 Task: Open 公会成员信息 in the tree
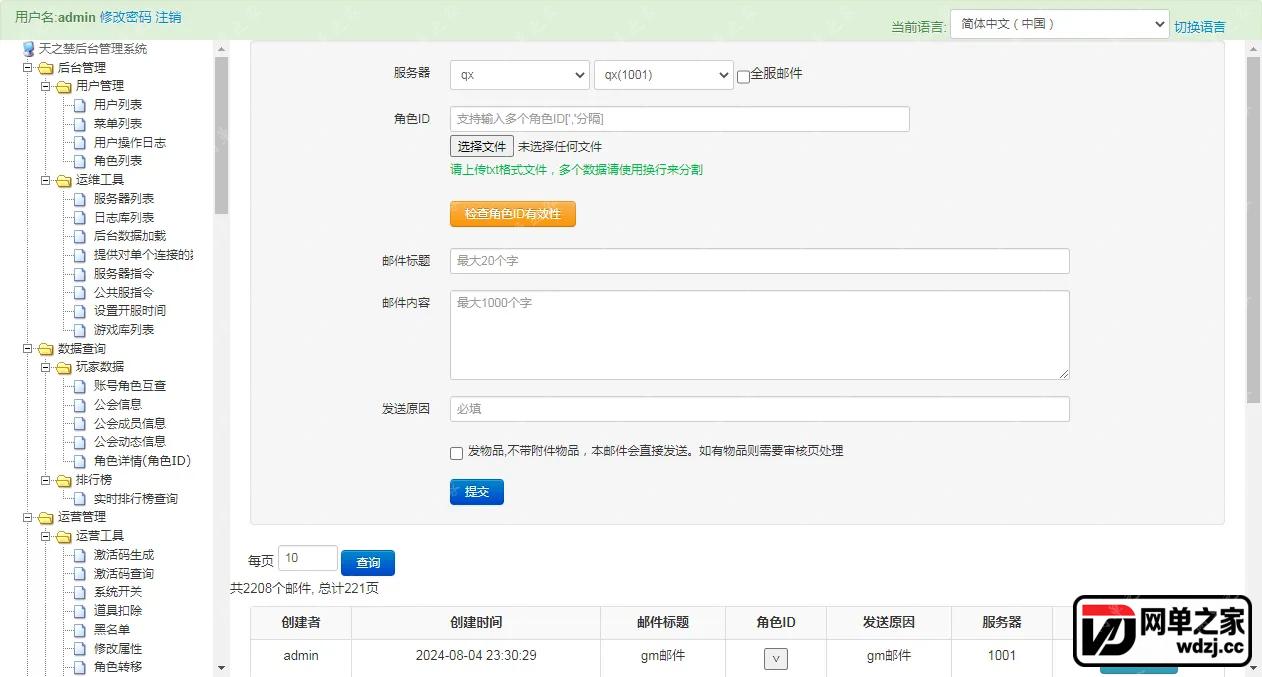coord(130,423)
